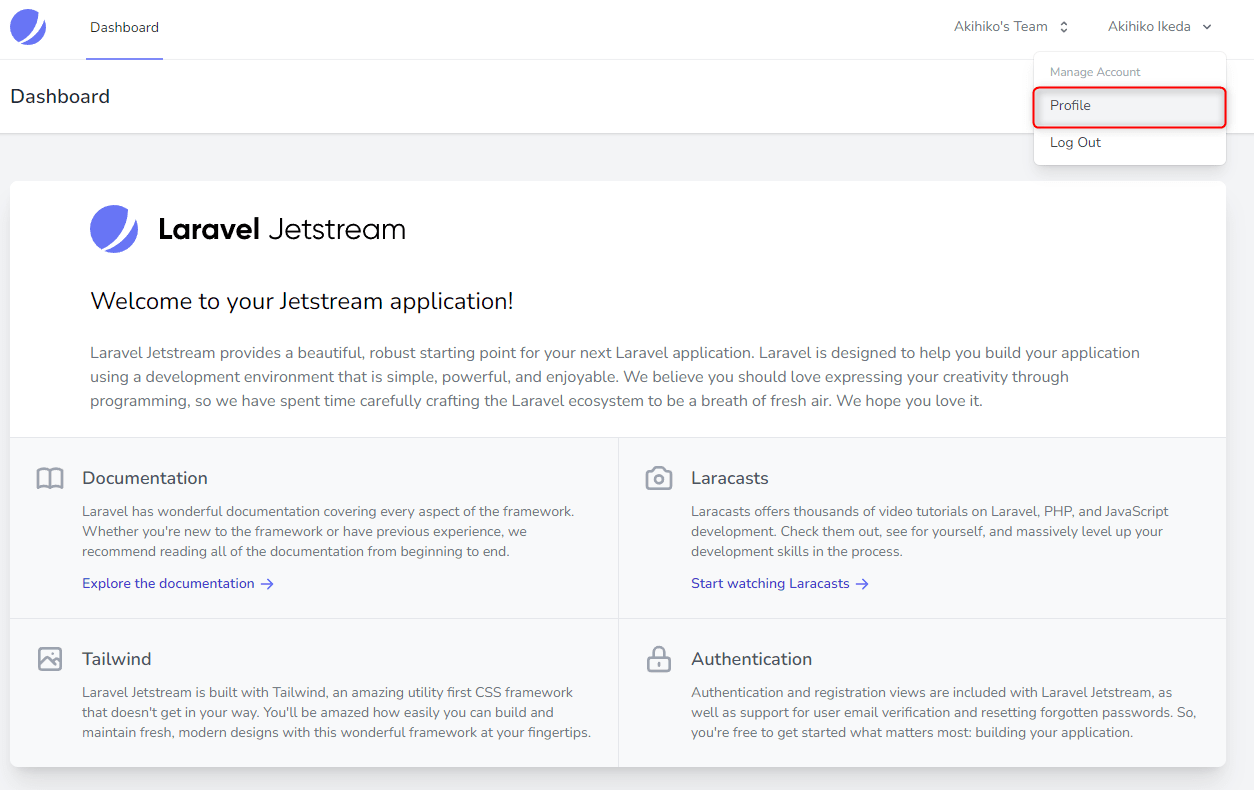Click the camera icon beside Laracasts

click(658, 478)
